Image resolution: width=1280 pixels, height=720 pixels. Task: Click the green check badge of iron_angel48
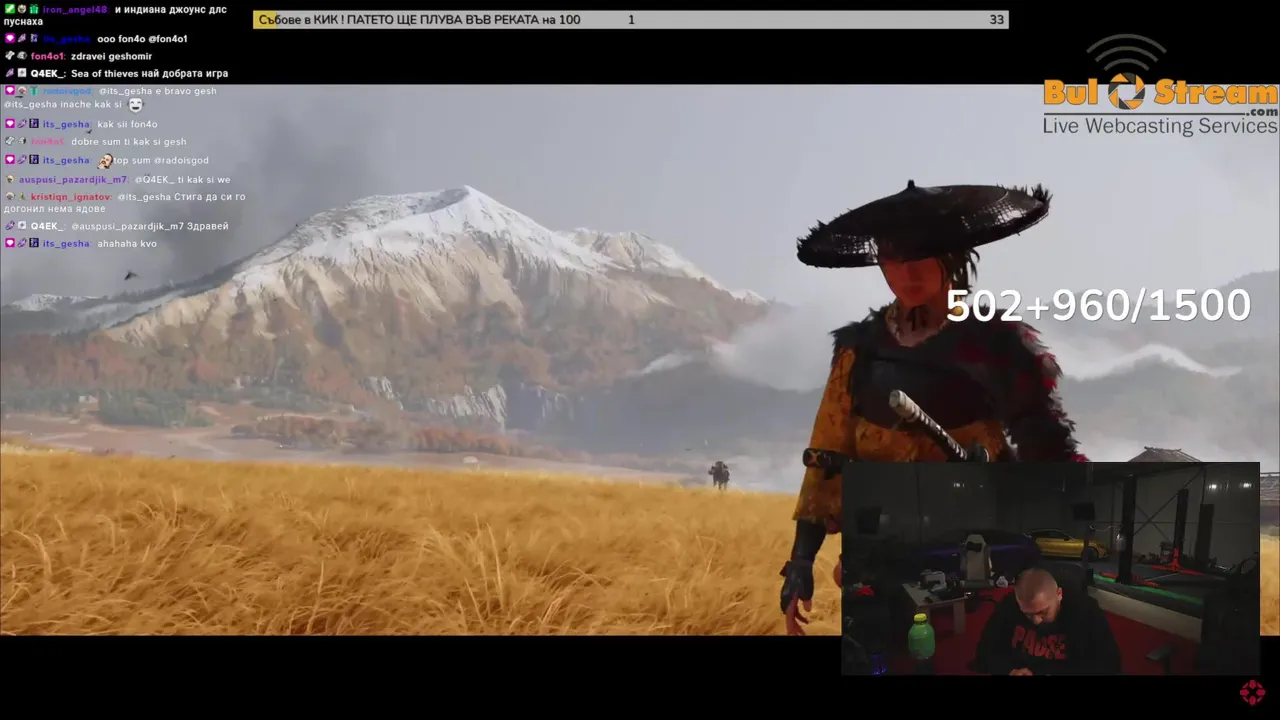[x=9, y=9]
